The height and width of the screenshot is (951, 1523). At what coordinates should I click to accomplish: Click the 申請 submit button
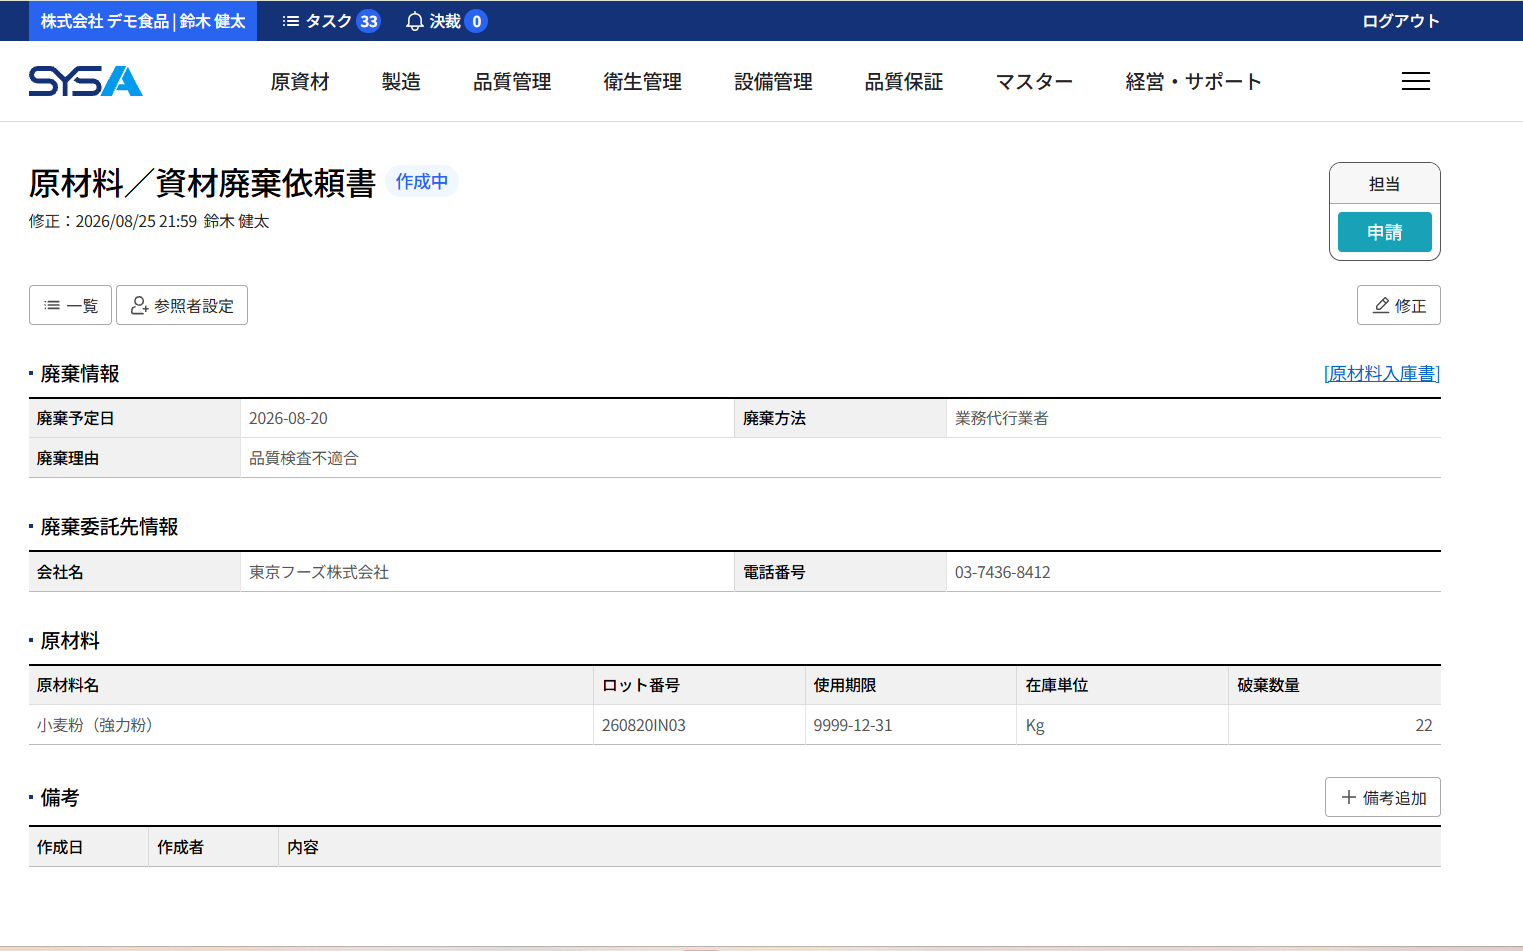tap(1384, 232)
